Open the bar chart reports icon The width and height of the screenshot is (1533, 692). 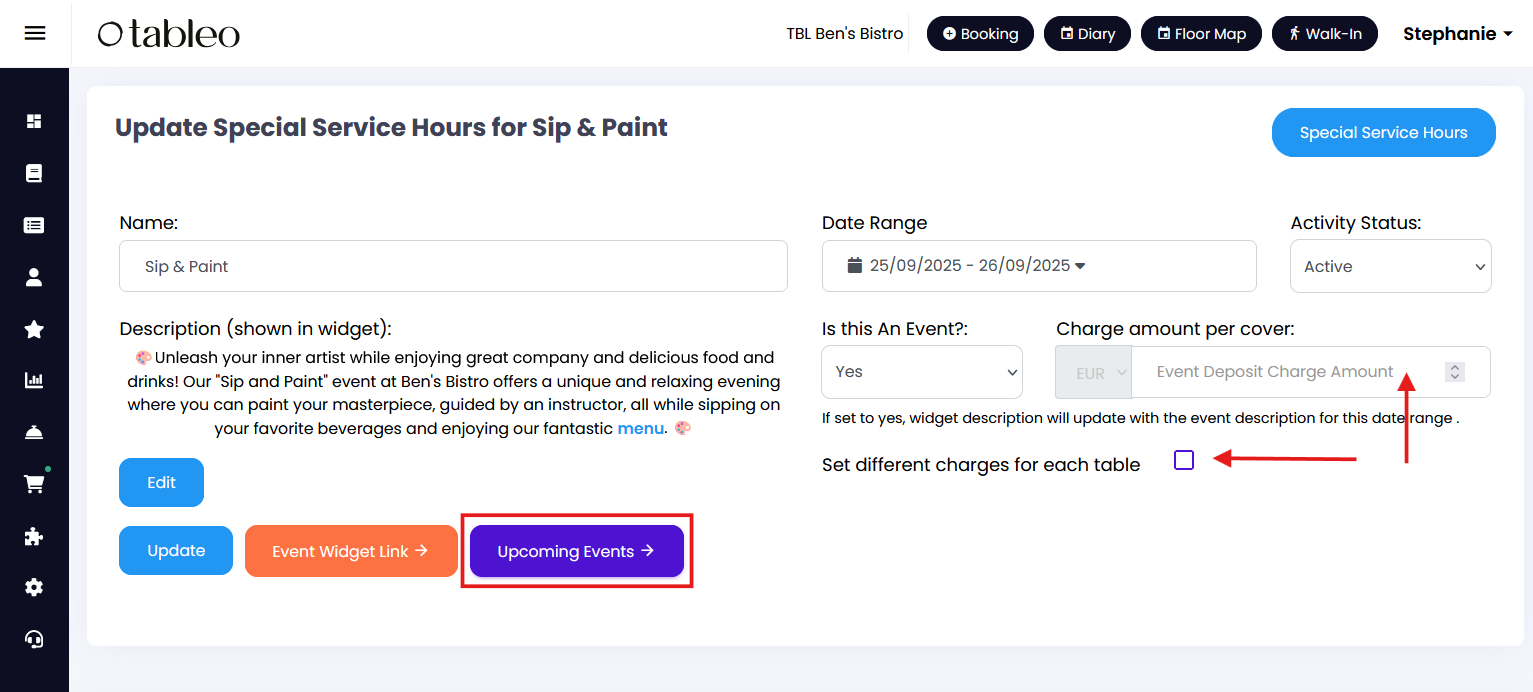pyautogui.click(x=34, y=380)
